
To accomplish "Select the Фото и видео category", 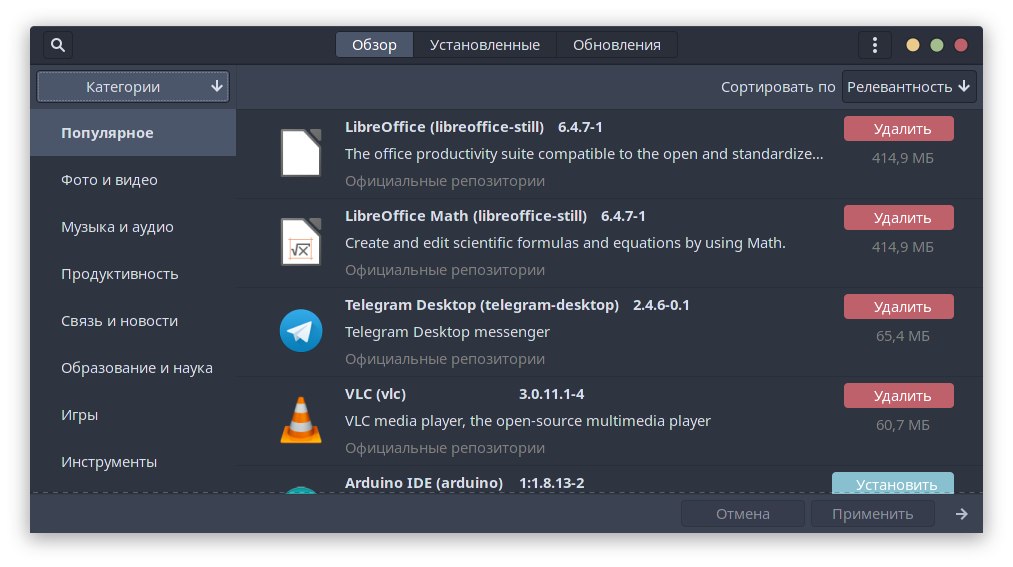I will 133,180.
